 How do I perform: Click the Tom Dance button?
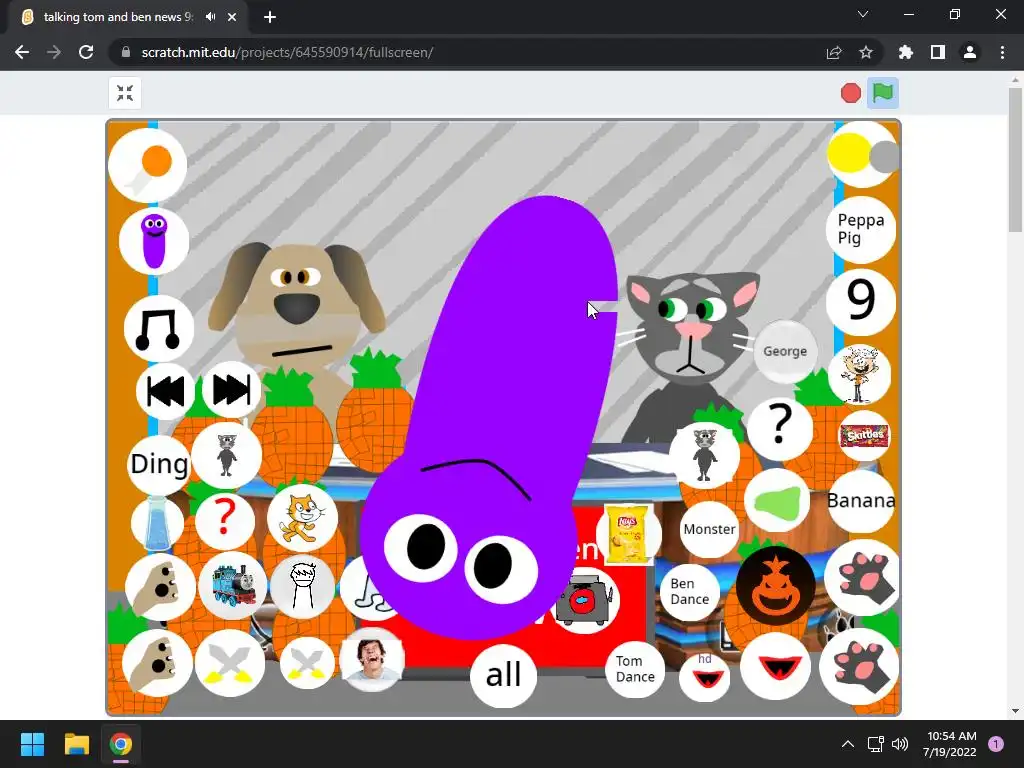tap(635, 669)
